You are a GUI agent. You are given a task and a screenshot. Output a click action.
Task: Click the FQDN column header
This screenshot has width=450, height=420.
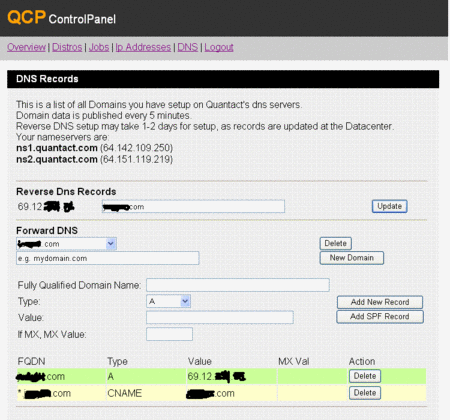[x=31, y=361]
